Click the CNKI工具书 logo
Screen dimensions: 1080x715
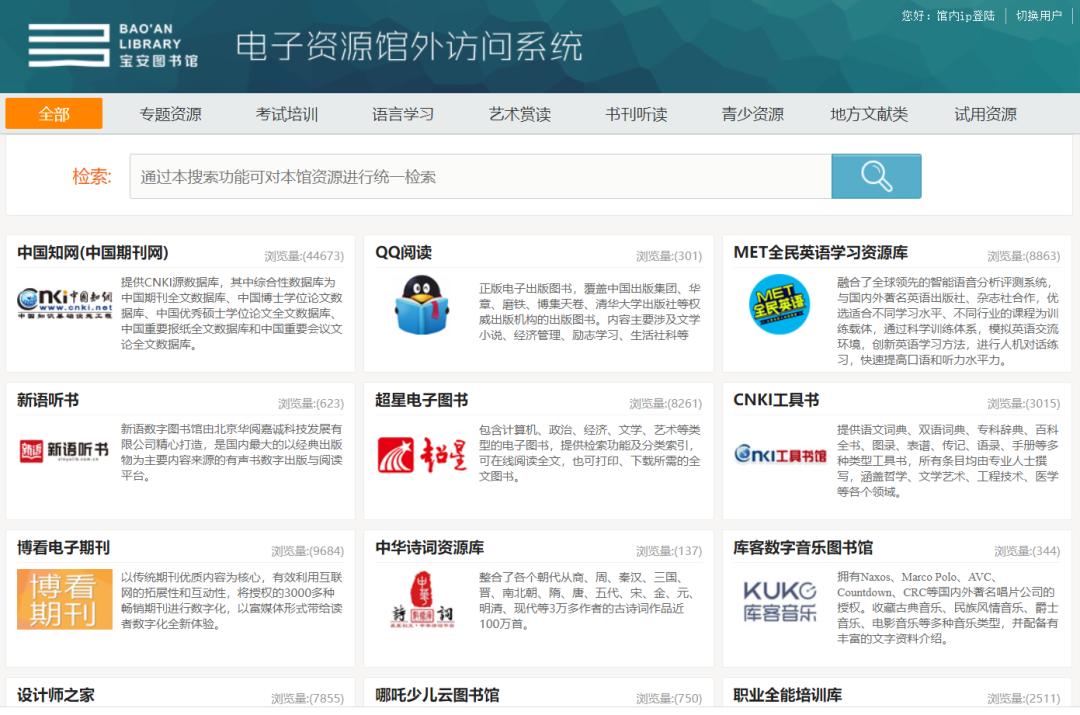[x=780, y=455]
